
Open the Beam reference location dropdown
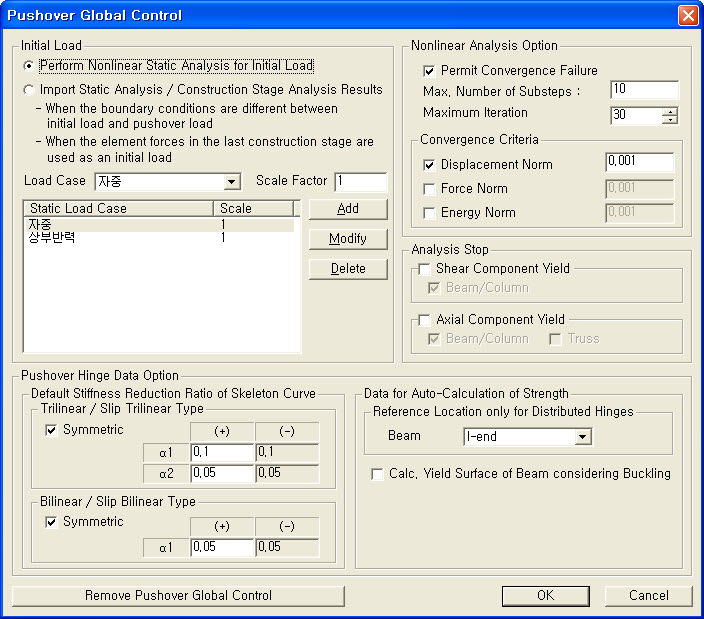click(582, 437)
